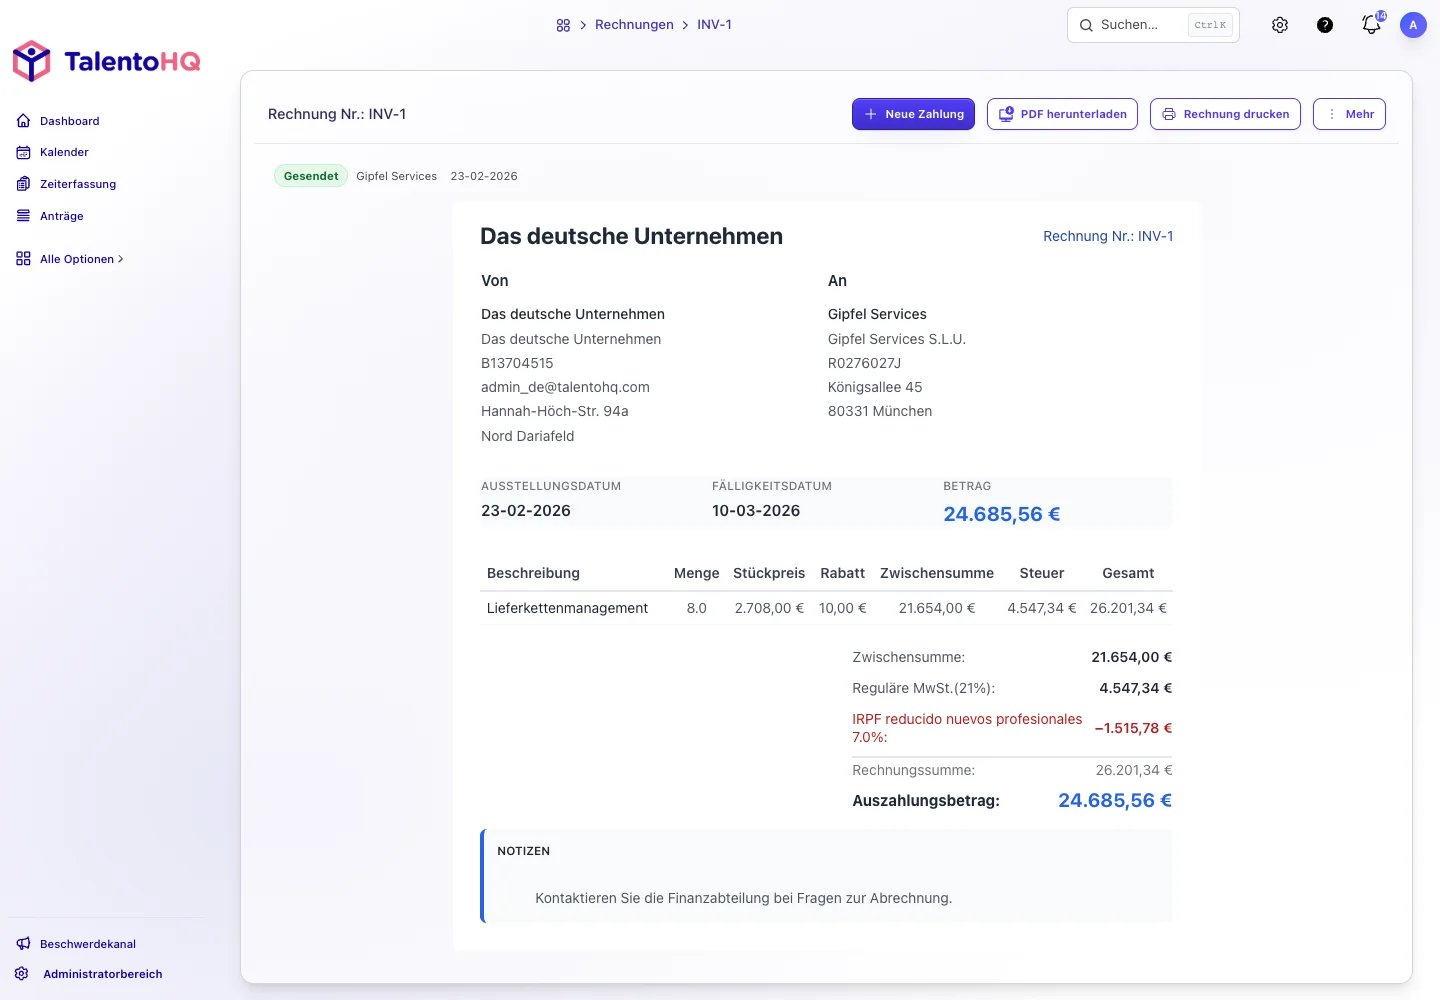Image resolution: width=1440 pixels, height=1000 pixels.
Task: Open settings gear in top bar
Action: [1280, 25]
